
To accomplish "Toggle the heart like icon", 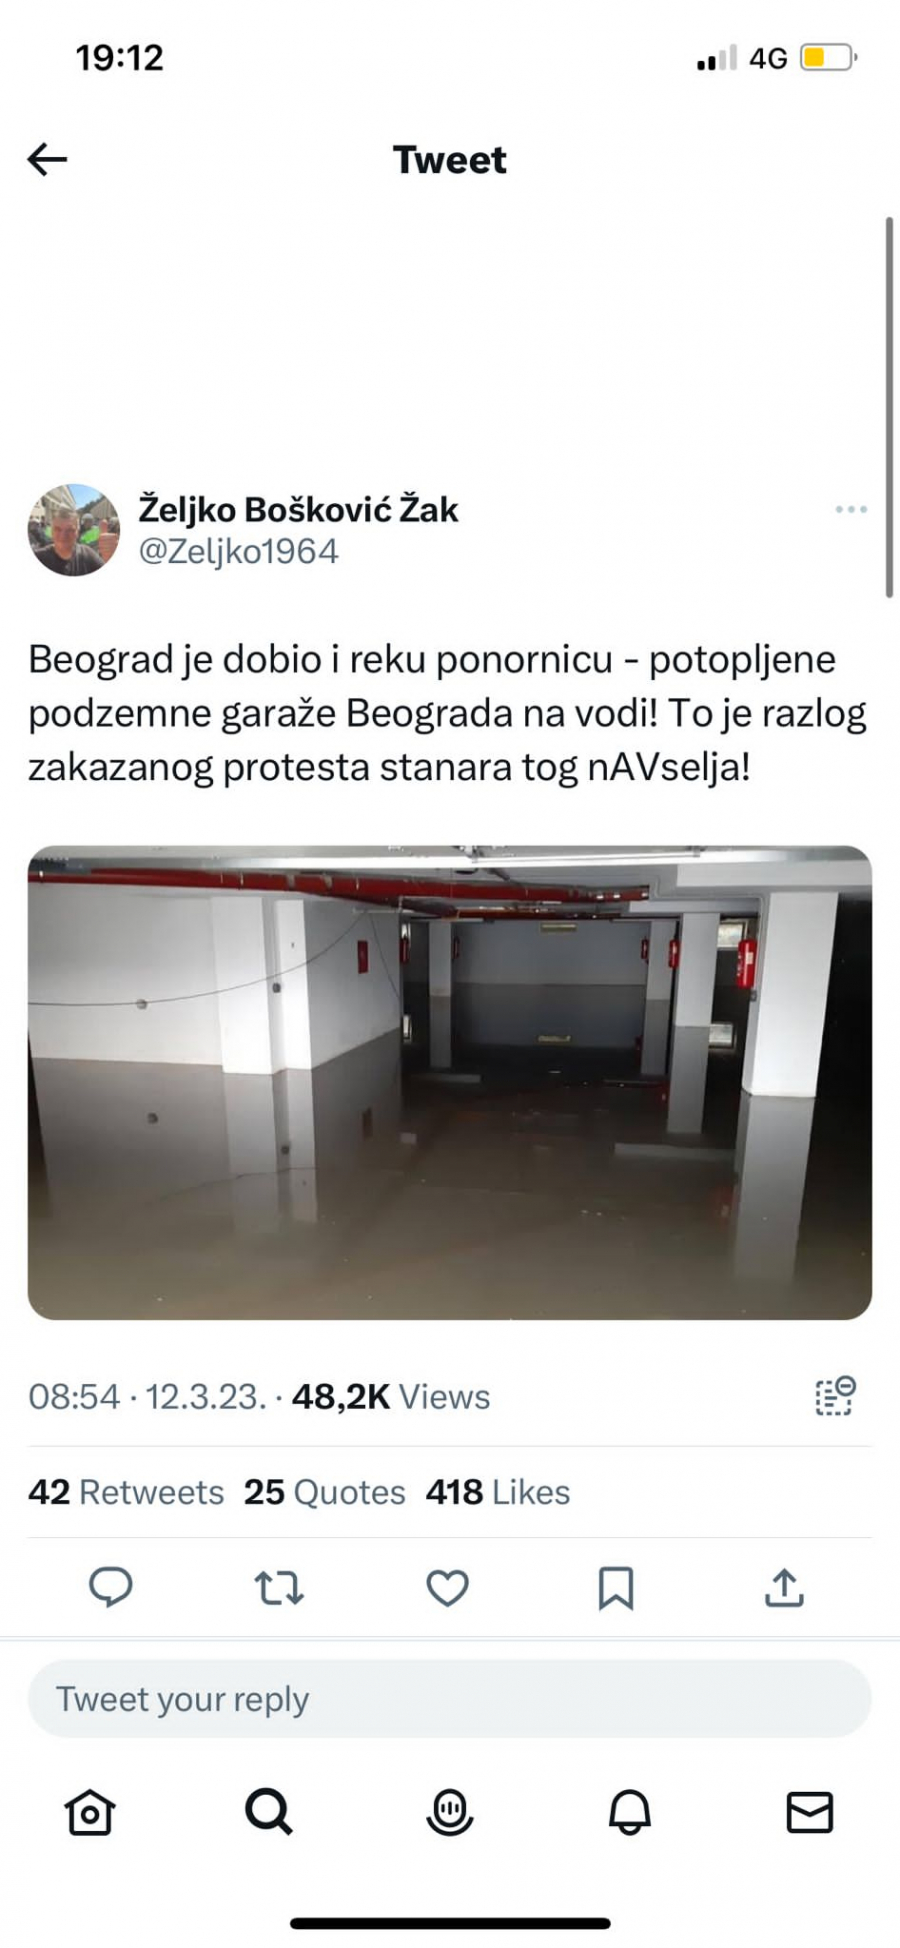I will pos(447,1588).
